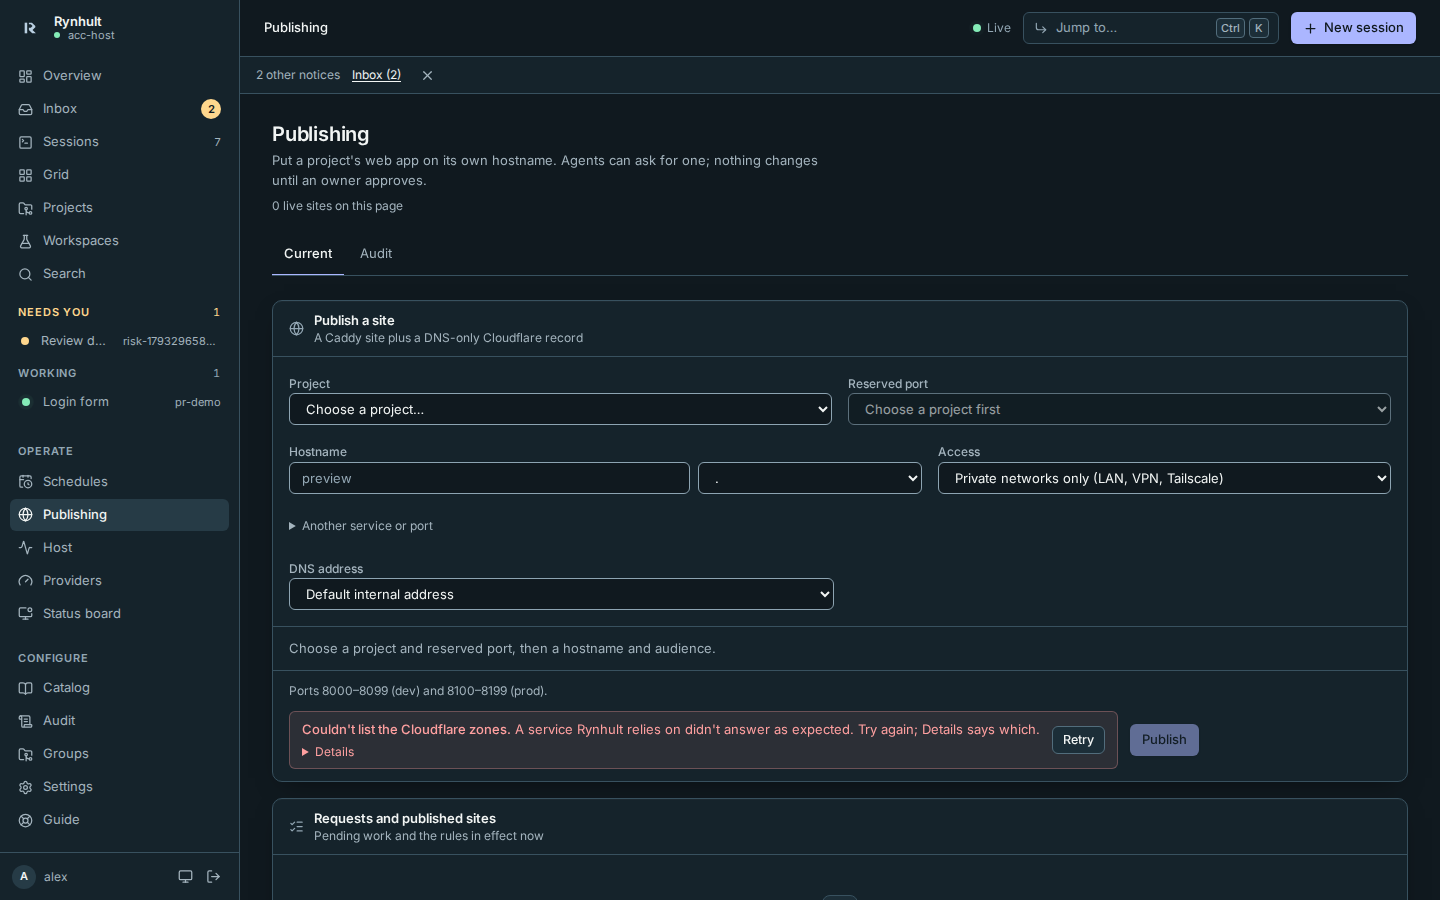Click the Schedules icon in sidebar

(x=26, y=482)
